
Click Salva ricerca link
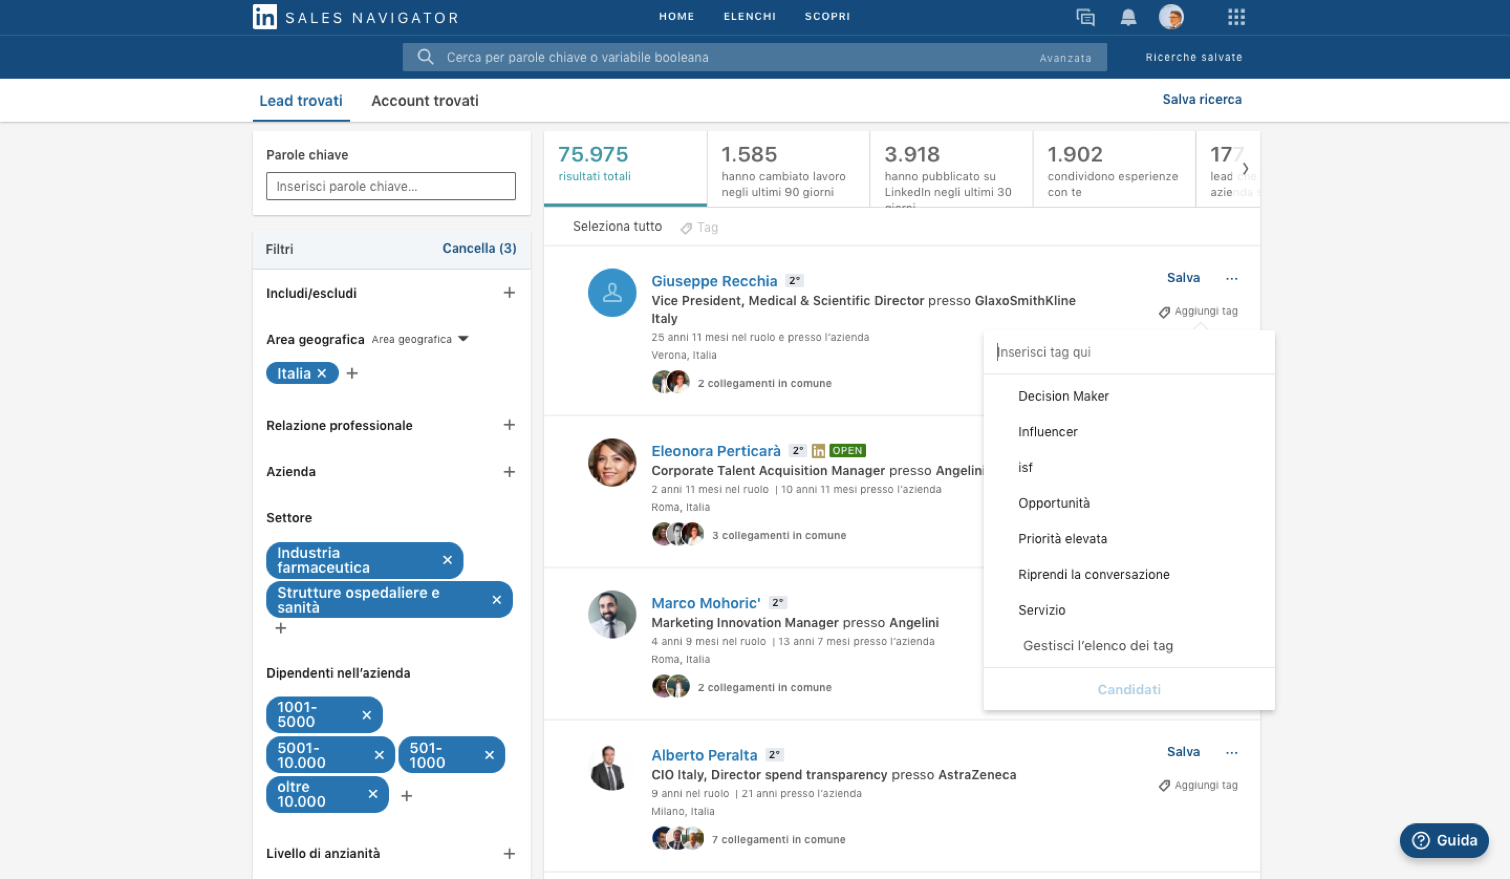pos(1202,99)
